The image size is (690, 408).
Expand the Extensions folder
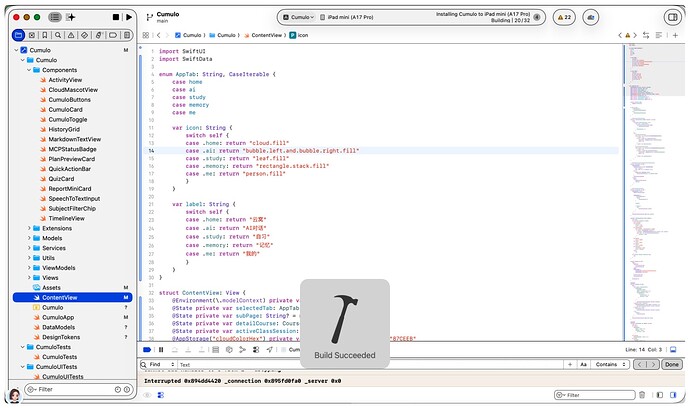pyautogui.click(x=29, y=228)
